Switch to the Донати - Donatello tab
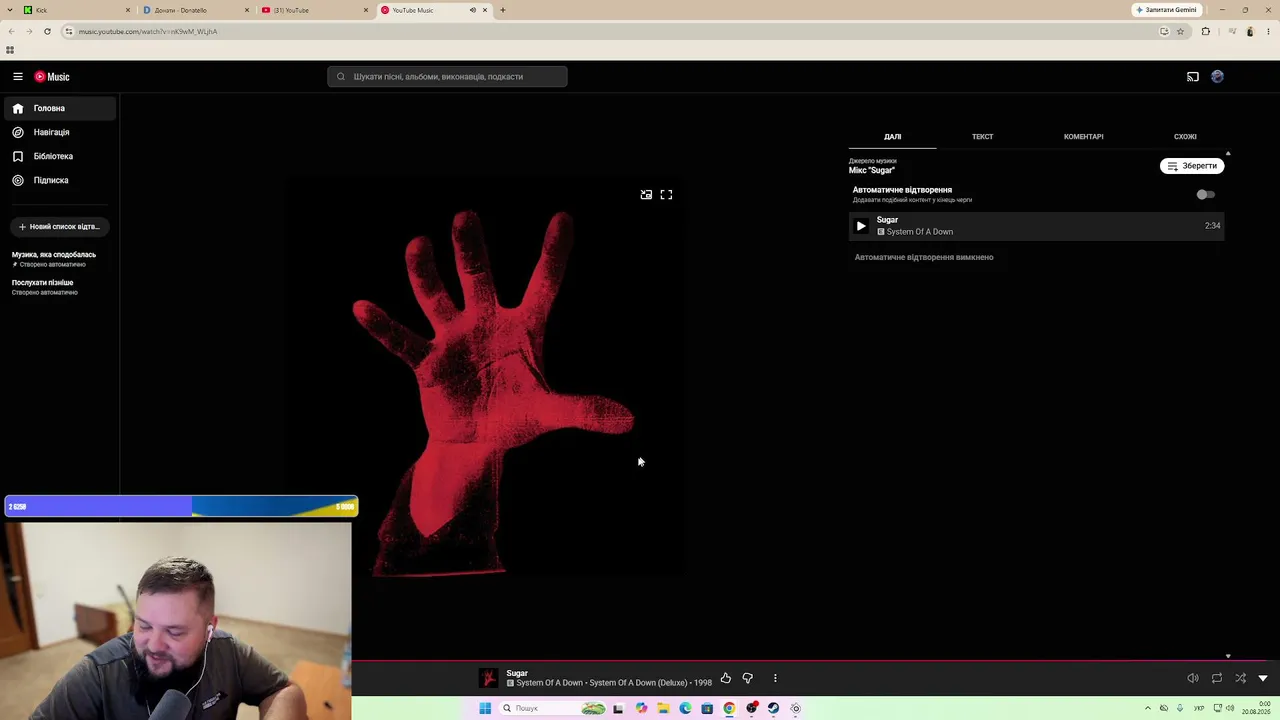 pos(195,10)
